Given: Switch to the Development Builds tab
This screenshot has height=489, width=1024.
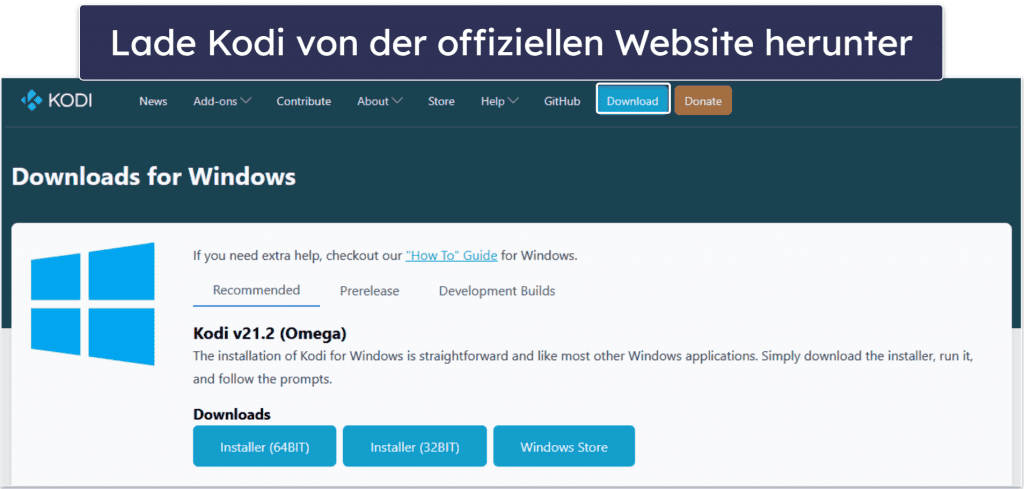Looking at the screenshot, I should pos(497,291).
